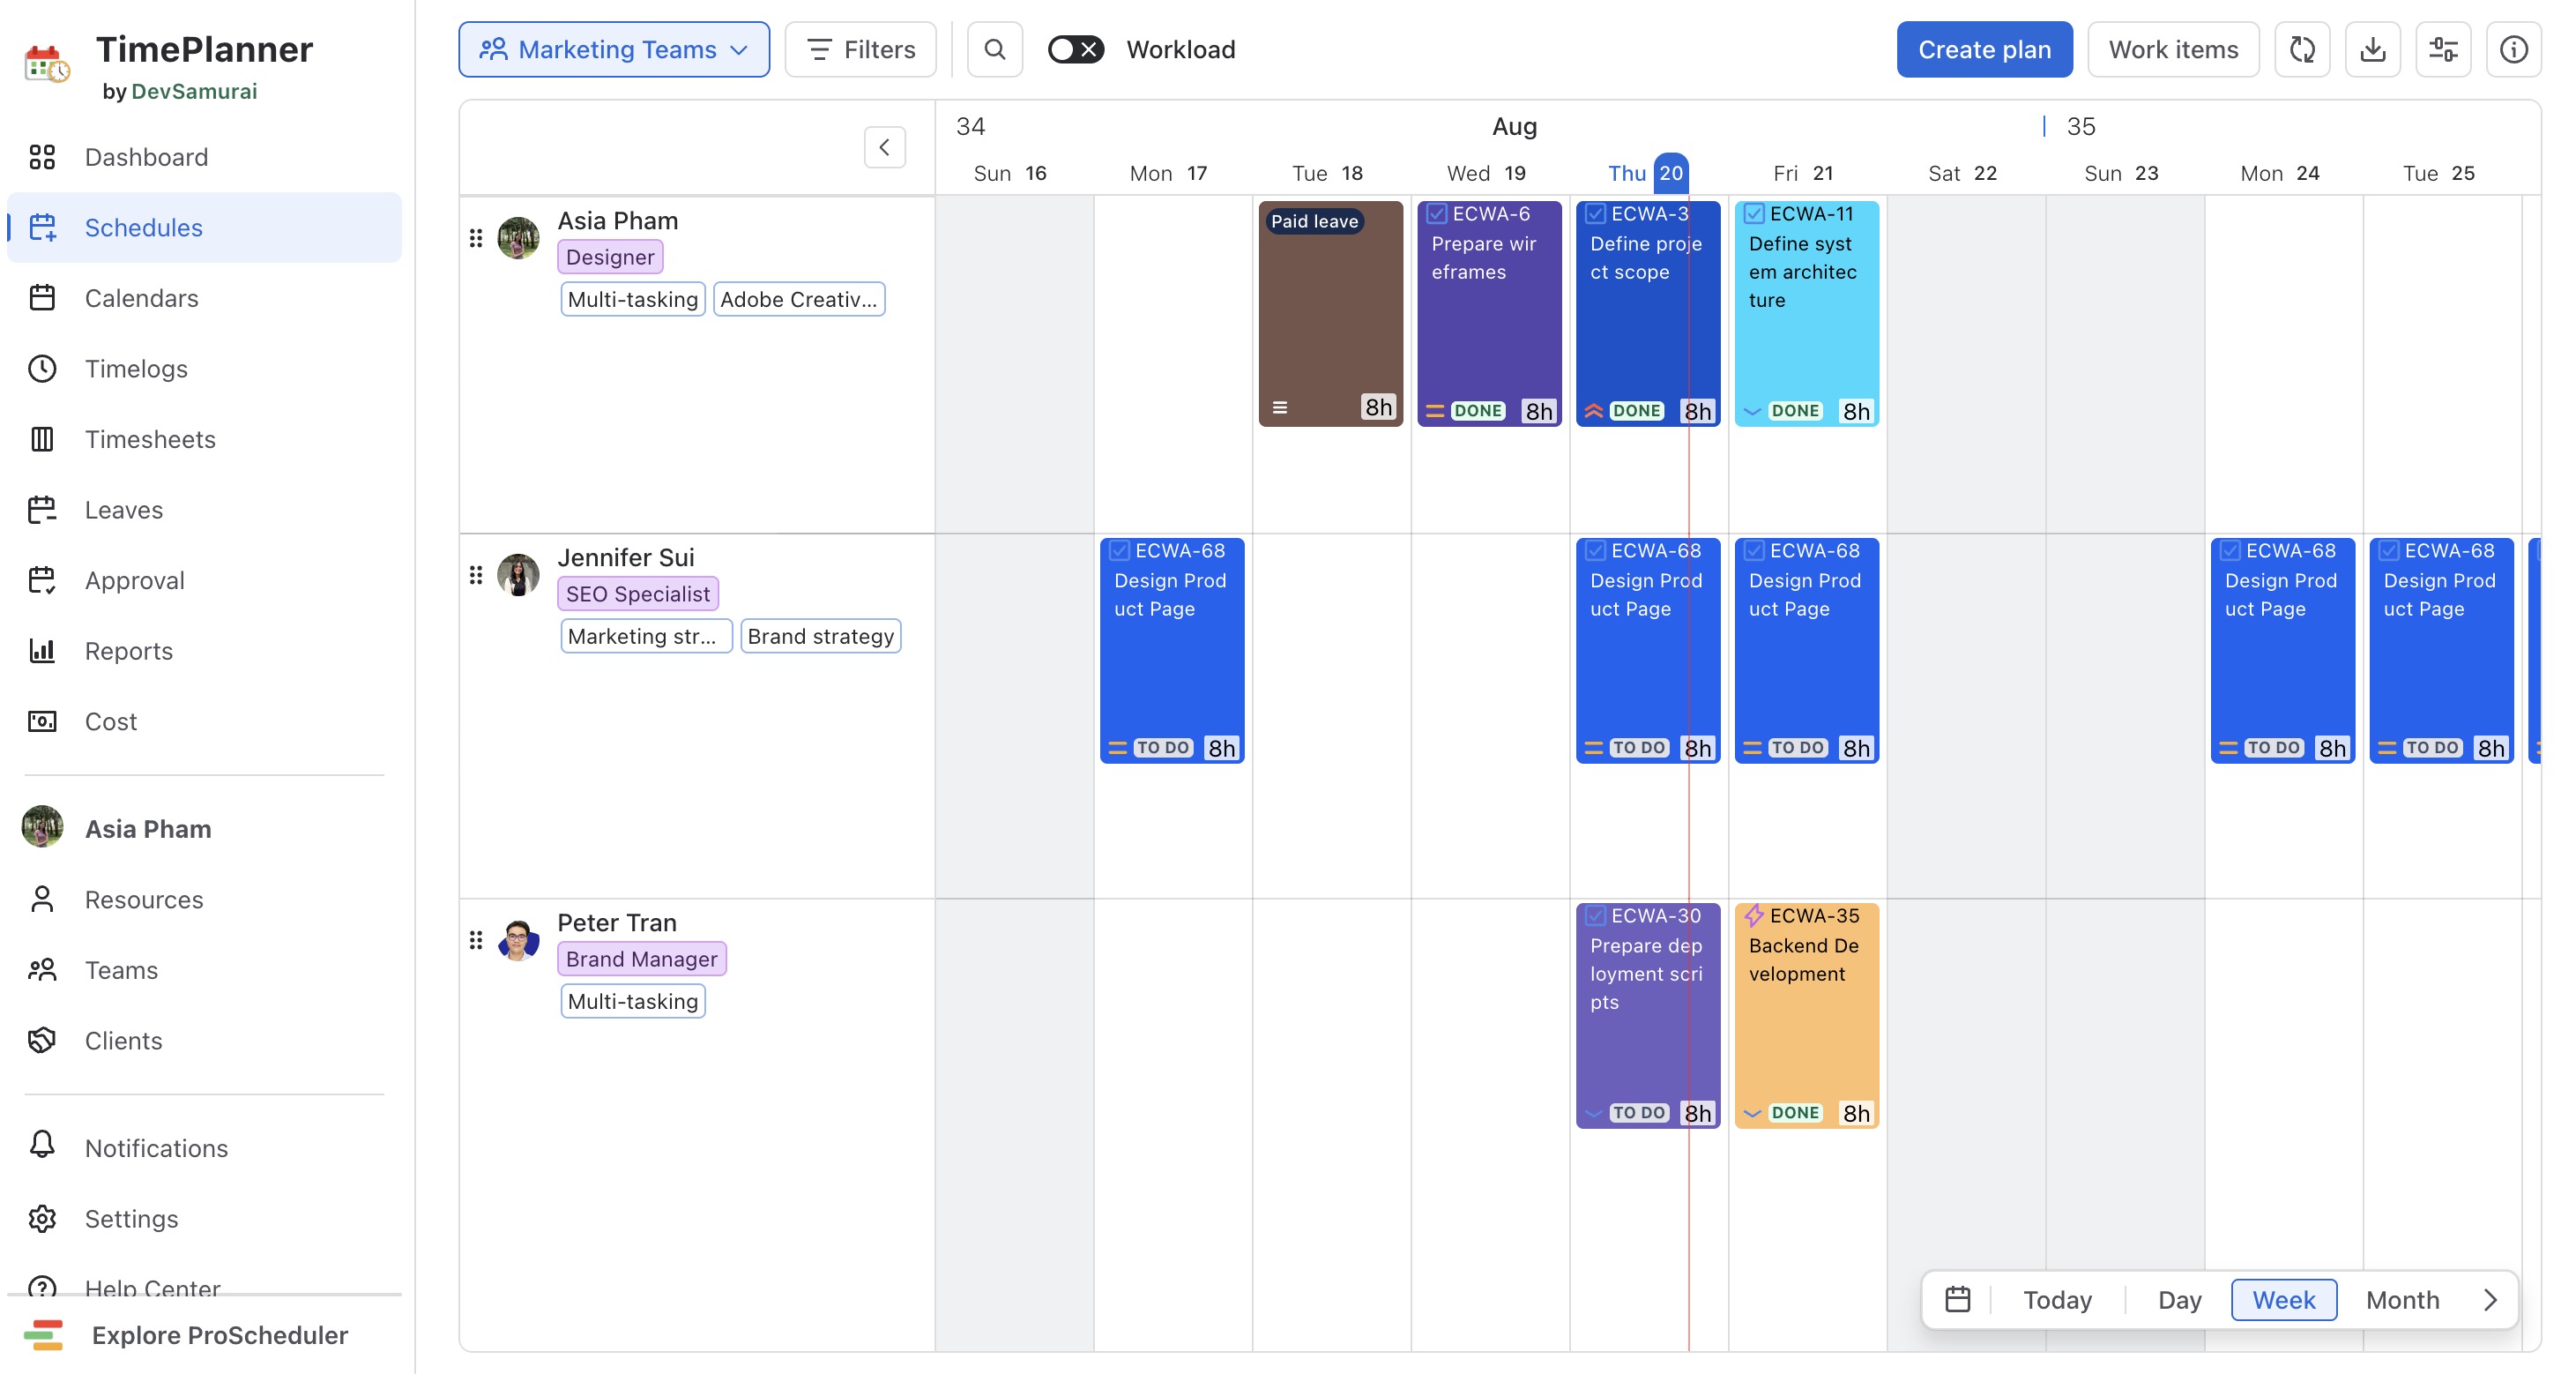
Task: Click the drag handle for Peter Tran's row
Action: point(476,940)
